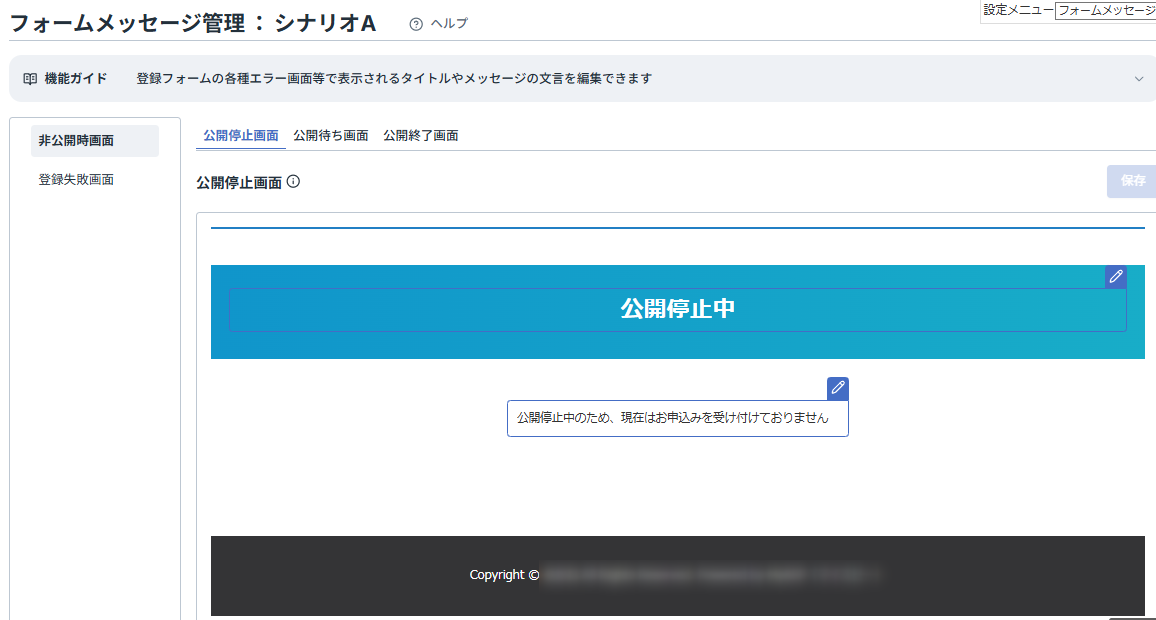Viewport: 1156px width, 620px height.
Task: Click the book icon beside 機能ガイド
Action: click(x=30, y=77)
